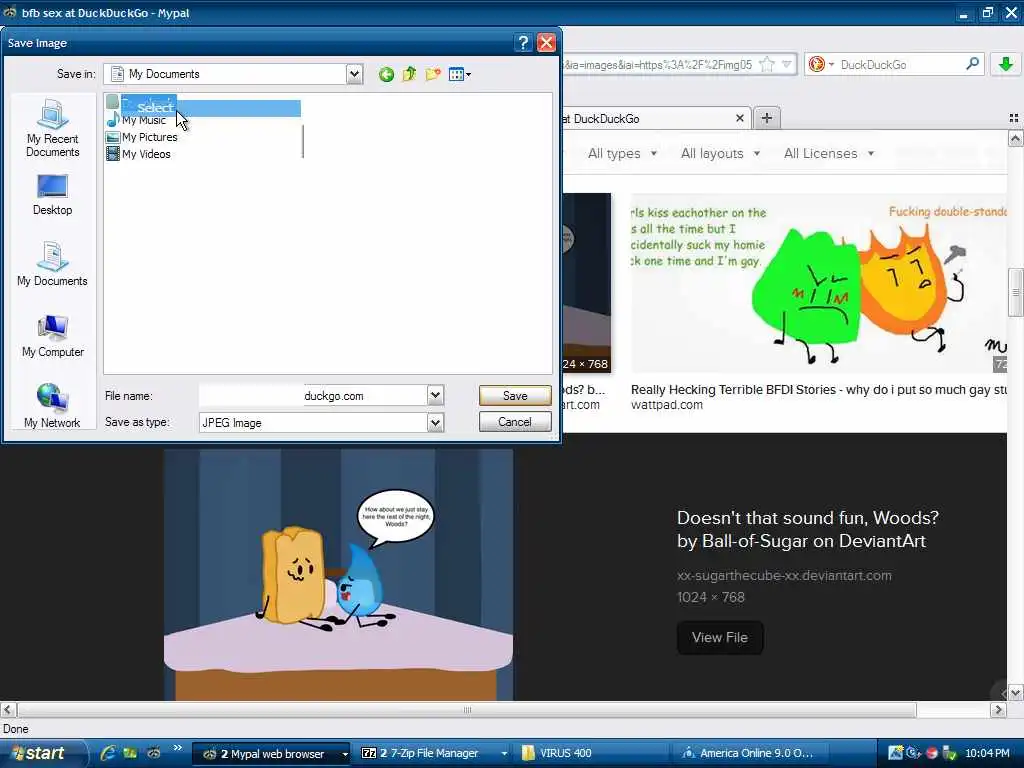Switch to Mypal web browser taskbar group
Viewport: 1024px width, 768px height.
[x=273, y=754]
